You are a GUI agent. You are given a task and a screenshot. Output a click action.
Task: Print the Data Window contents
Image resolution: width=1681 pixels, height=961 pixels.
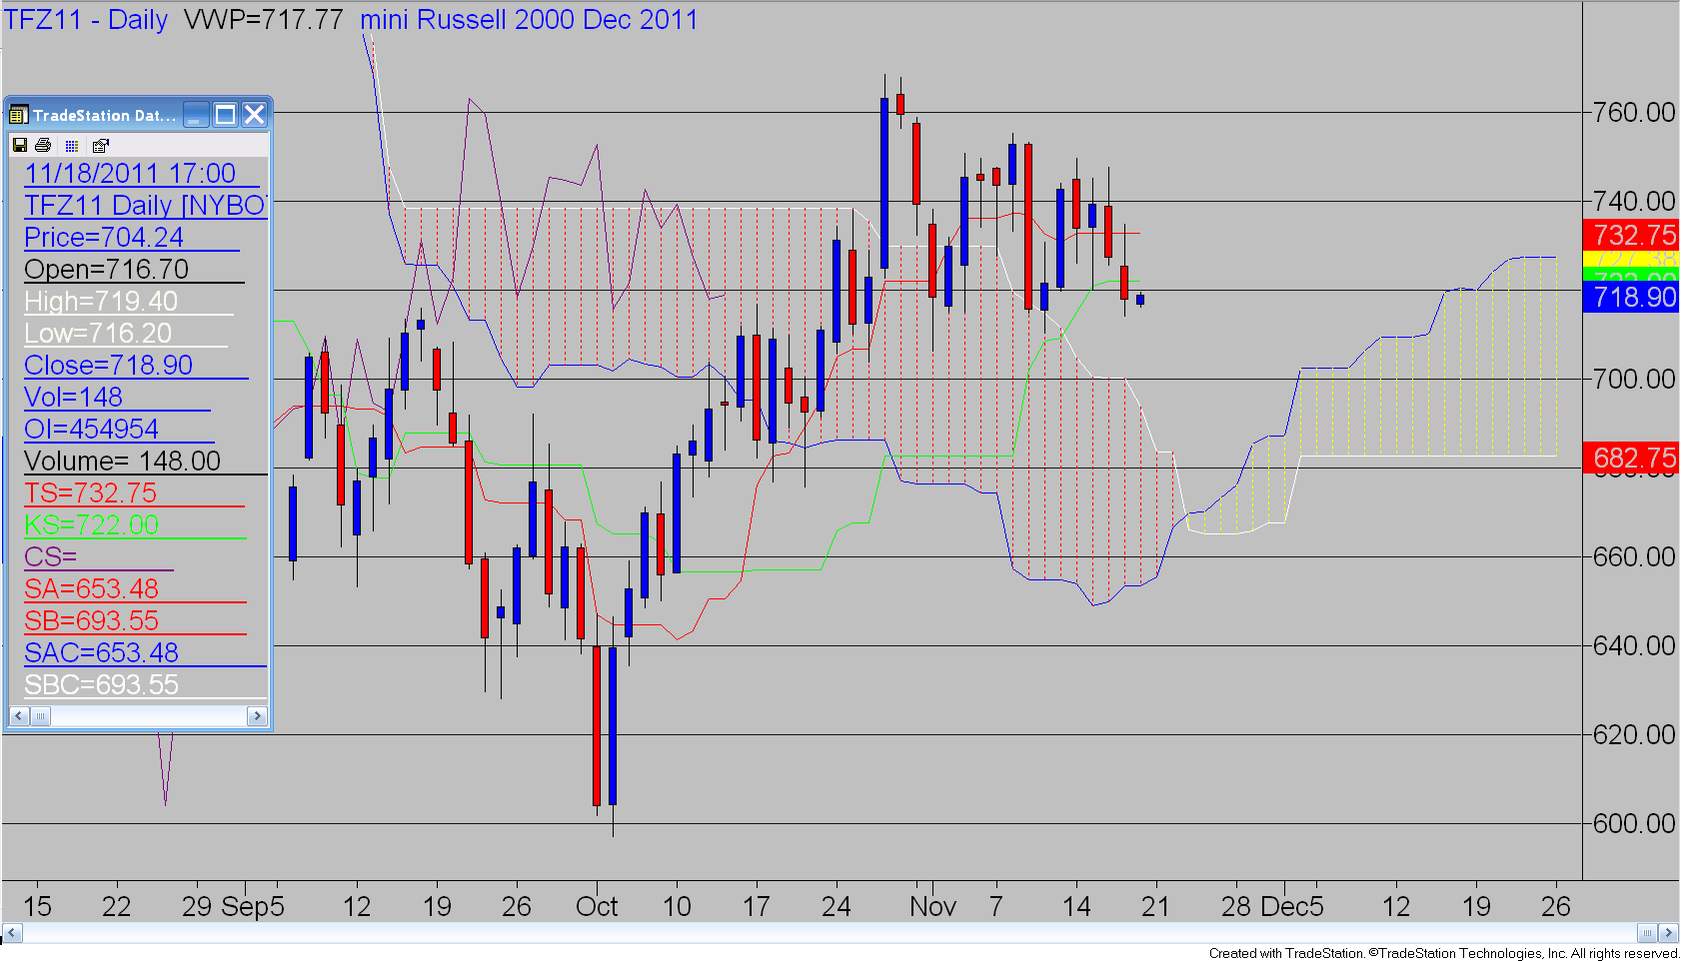pyautogui.click(x=43, y=145)
